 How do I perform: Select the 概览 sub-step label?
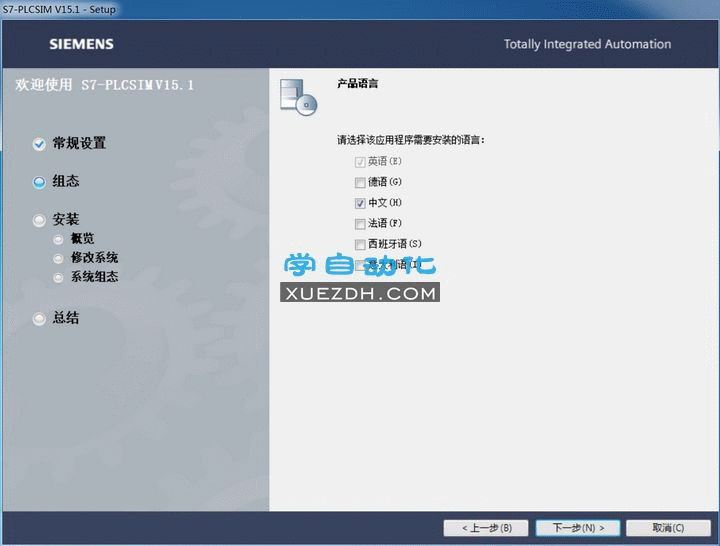[x=83, y=238]
